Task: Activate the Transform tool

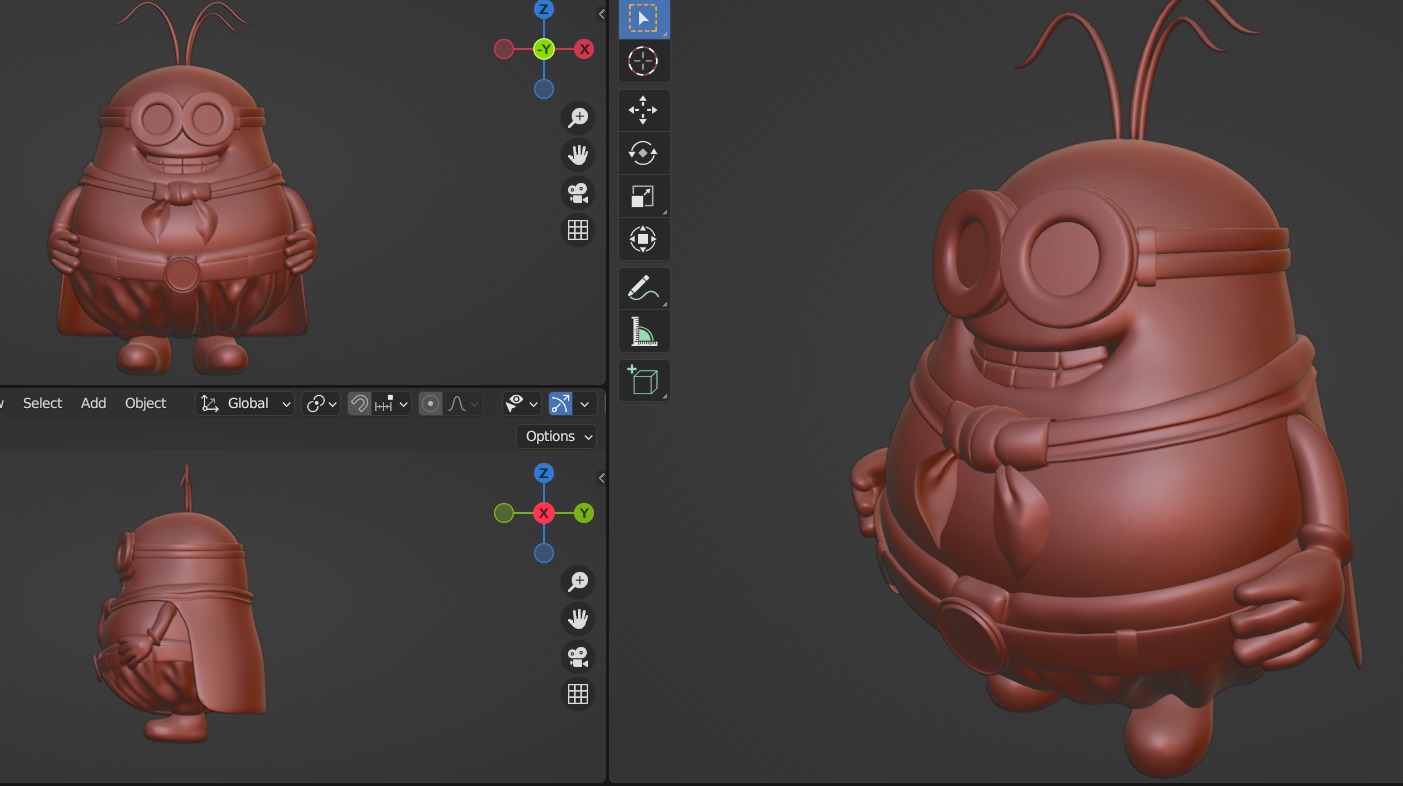Action: [643, 239]
